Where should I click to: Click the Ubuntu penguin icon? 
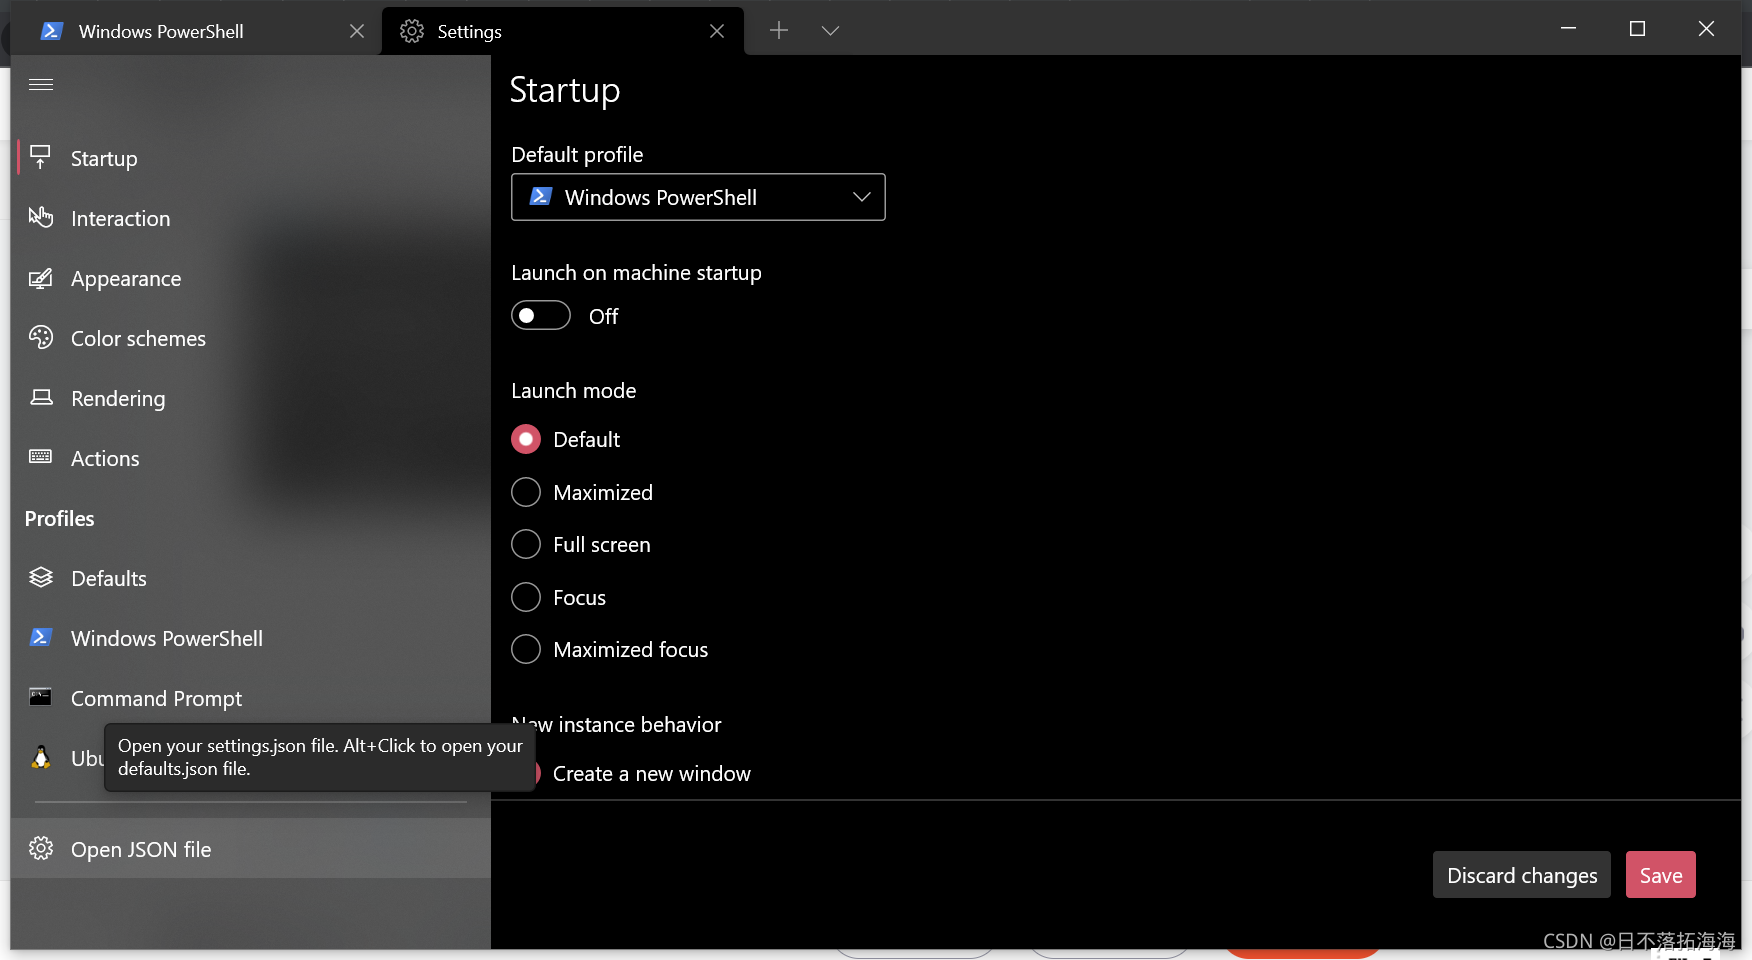point(41,757)
